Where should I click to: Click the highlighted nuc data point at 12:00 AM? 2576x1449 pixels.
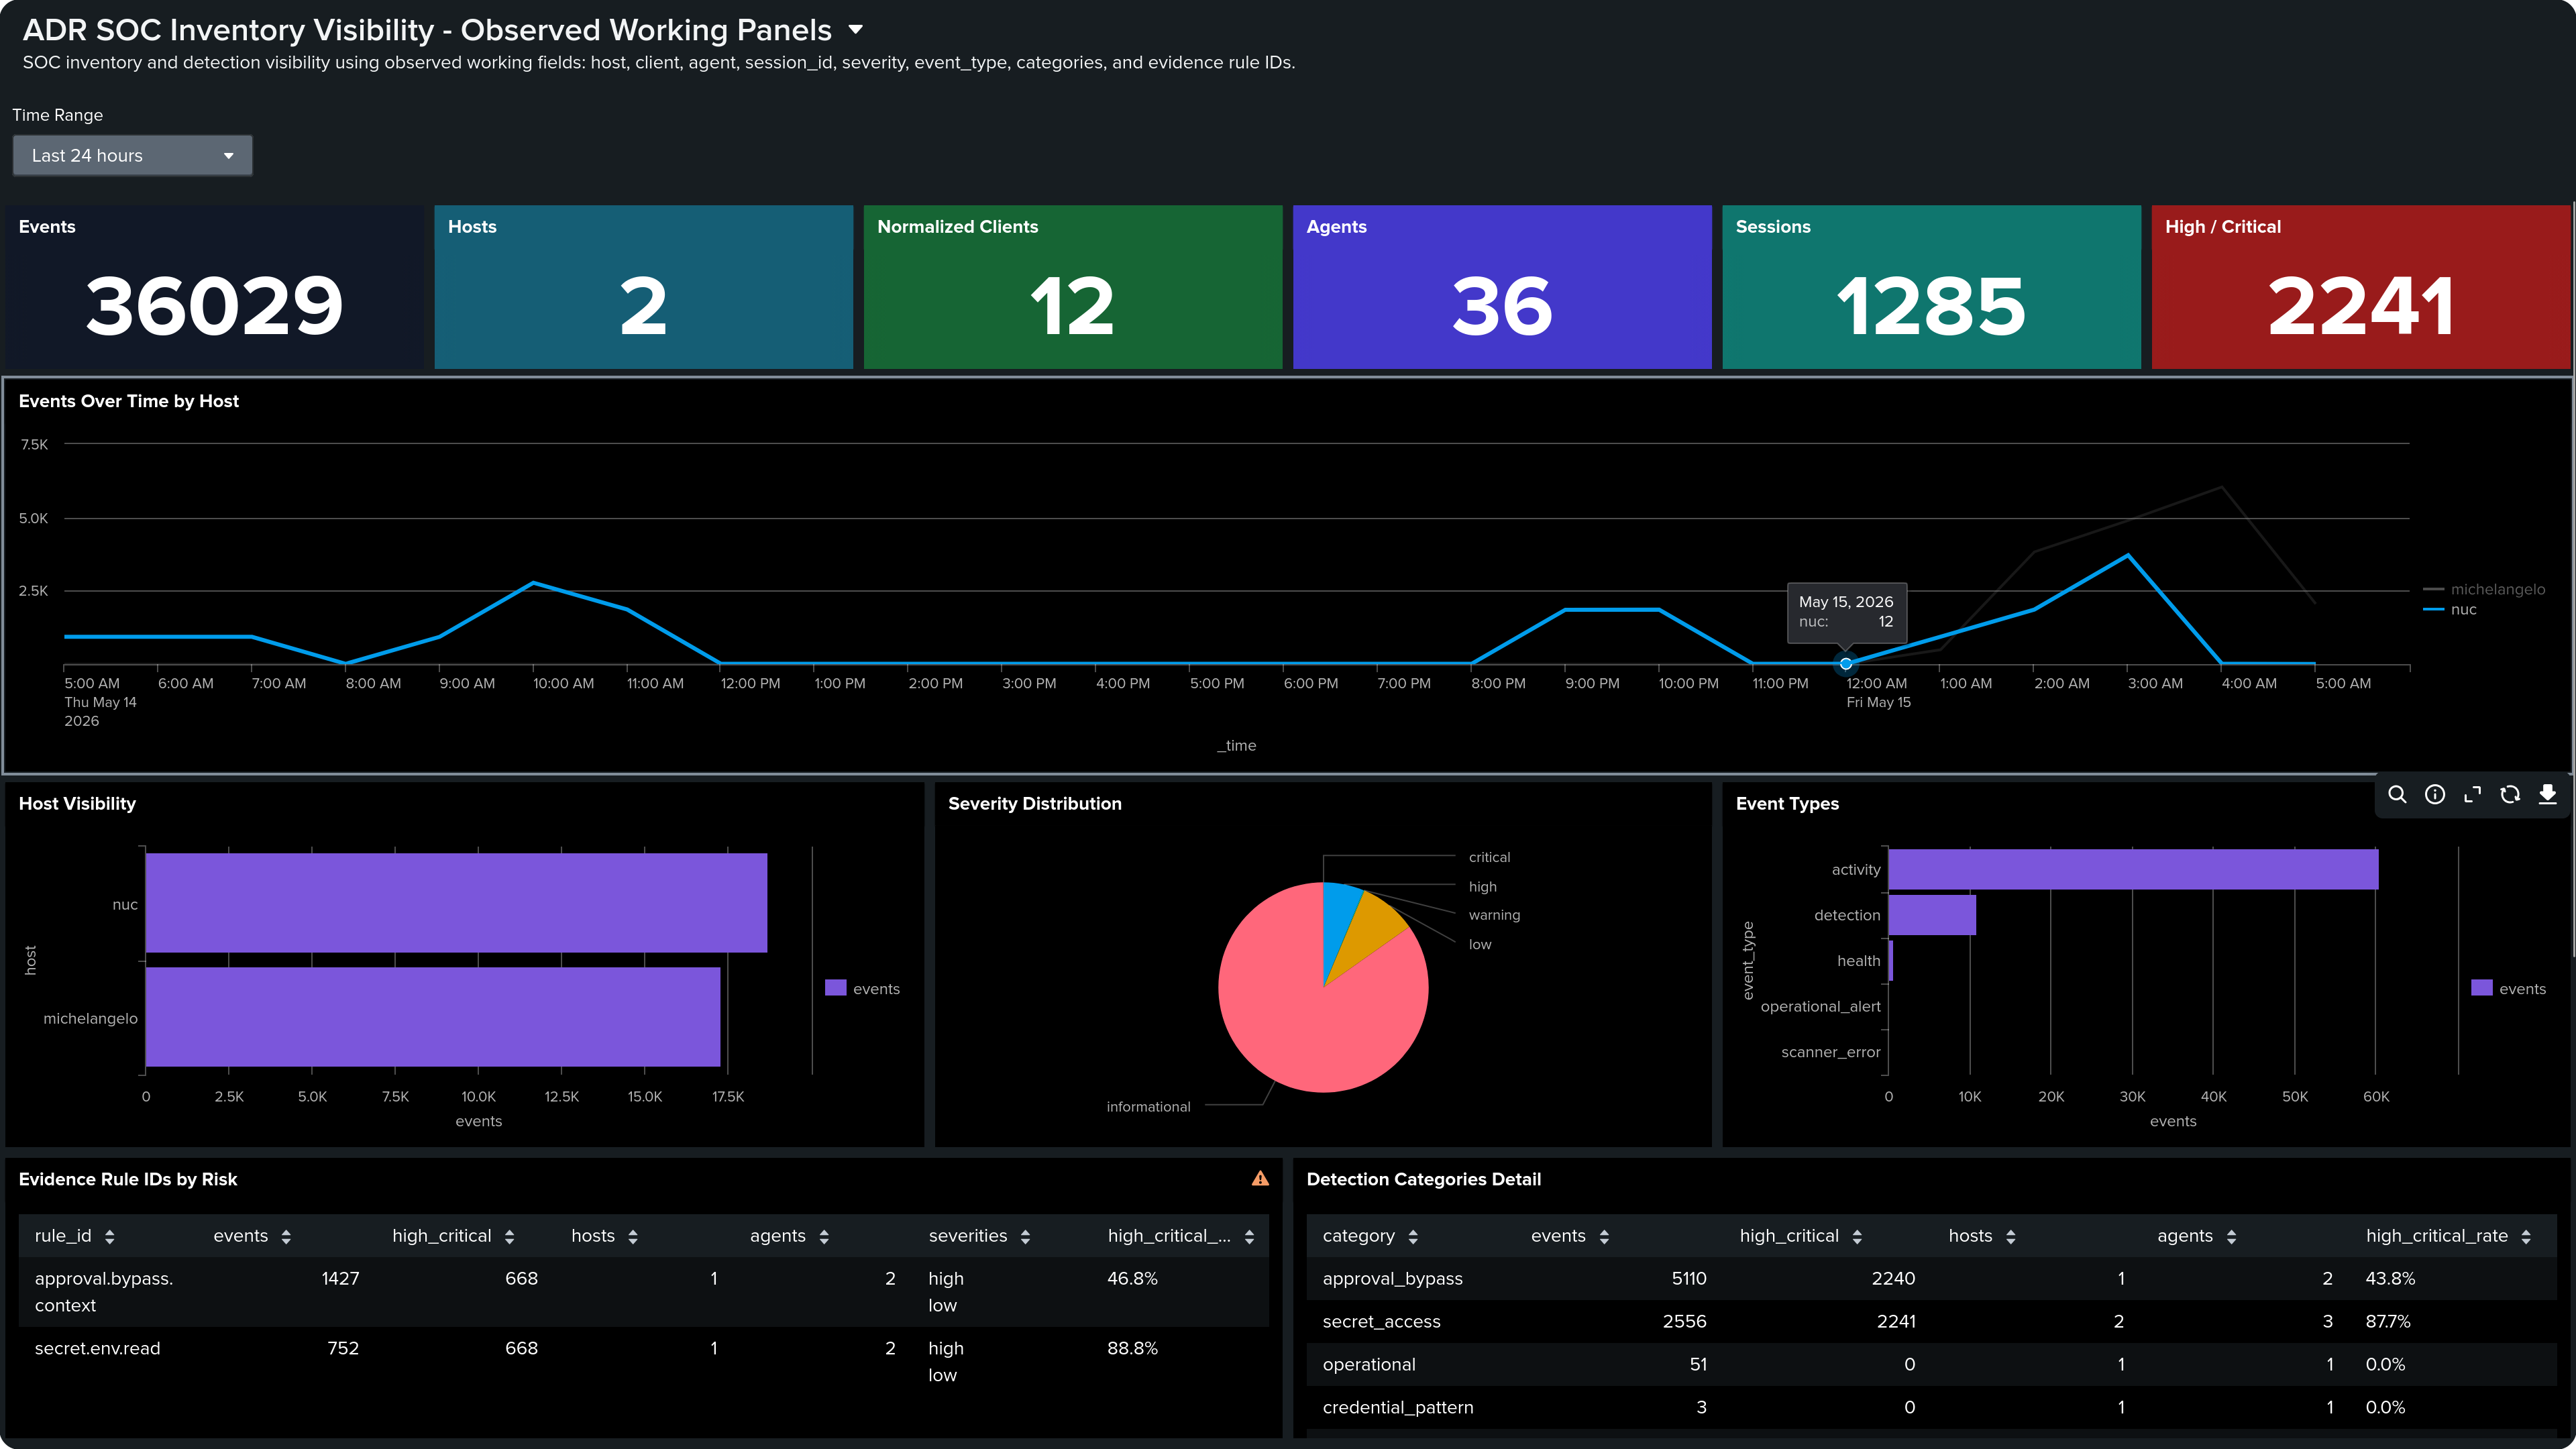pyautogui.click(x=1846, y=664)
